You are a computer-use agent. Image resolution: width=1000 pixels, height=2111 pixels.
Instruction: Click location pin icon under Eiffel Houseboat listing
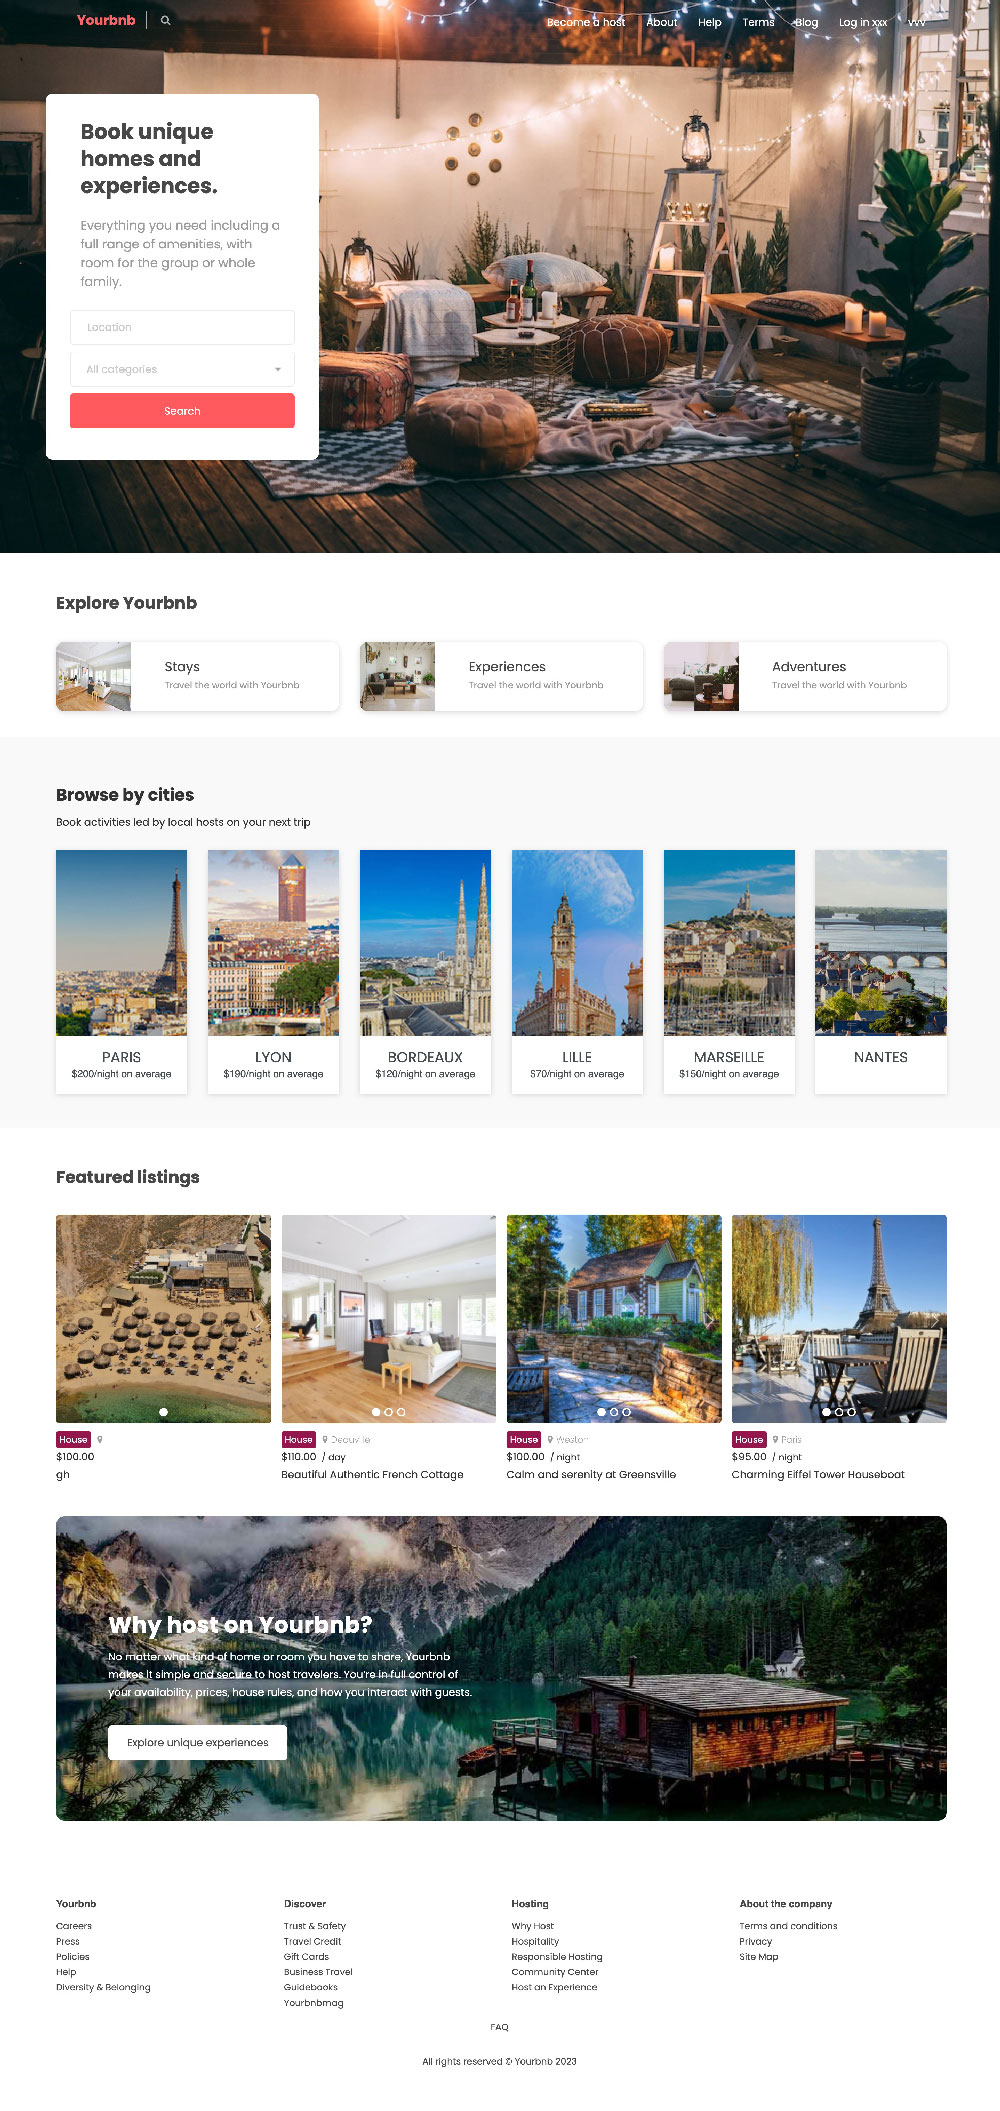[x=775, y=1440]
